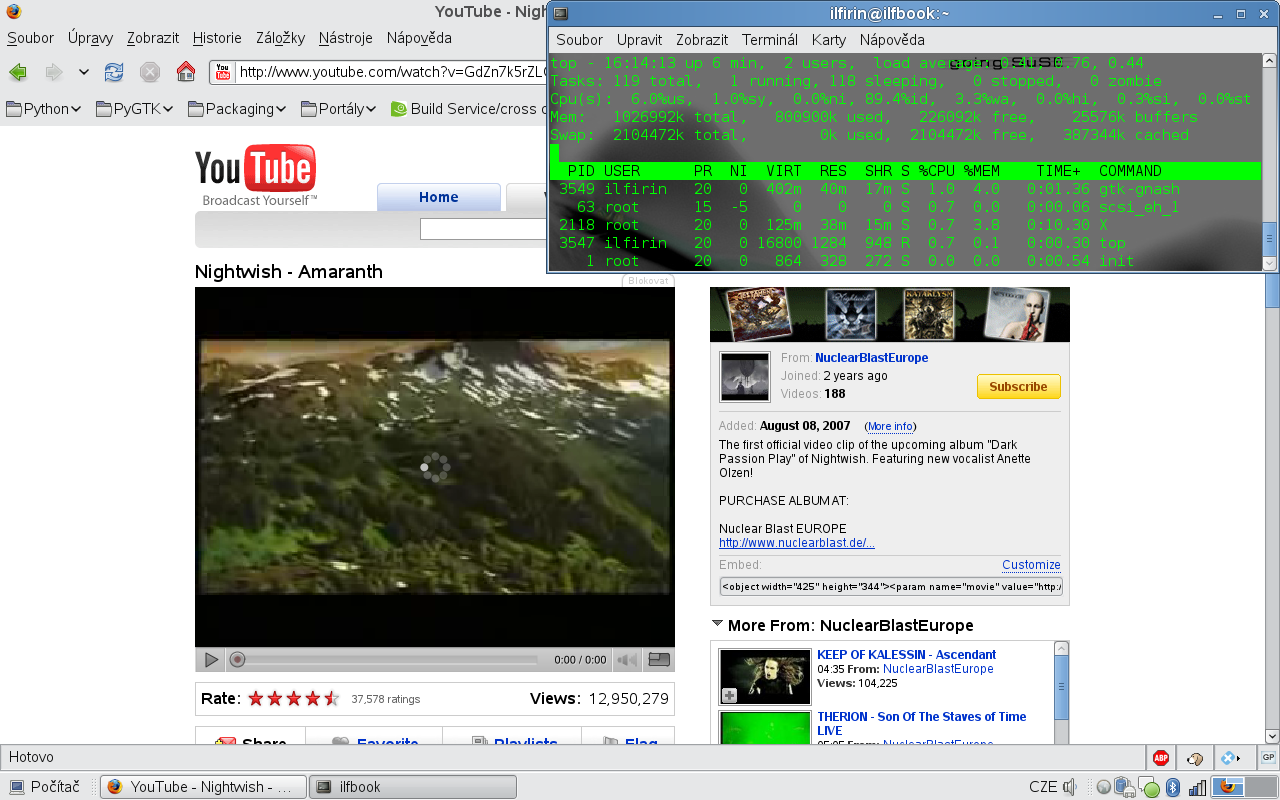Switch to the ilfbook taskbar window
Image resolution: width=1280 pixels, height=800 pixels.
[x=412, y=787]
